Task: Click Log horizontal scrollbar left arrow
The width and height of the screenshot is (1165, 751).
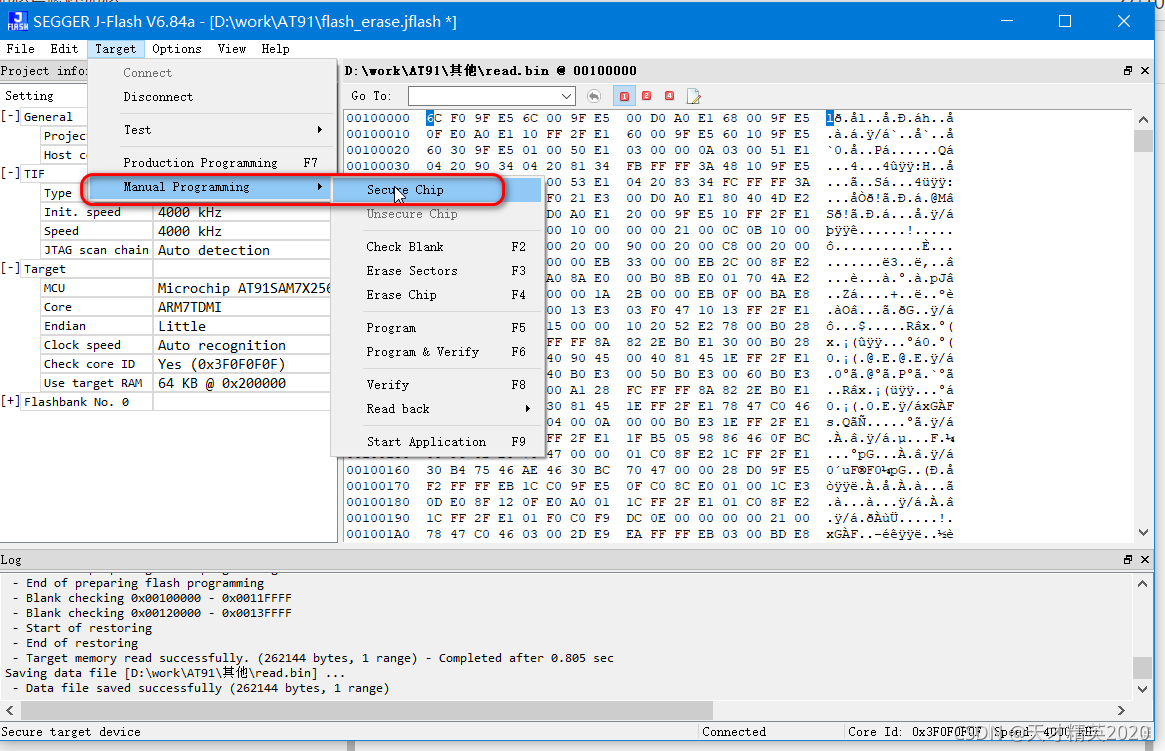Action: (10, 710)
